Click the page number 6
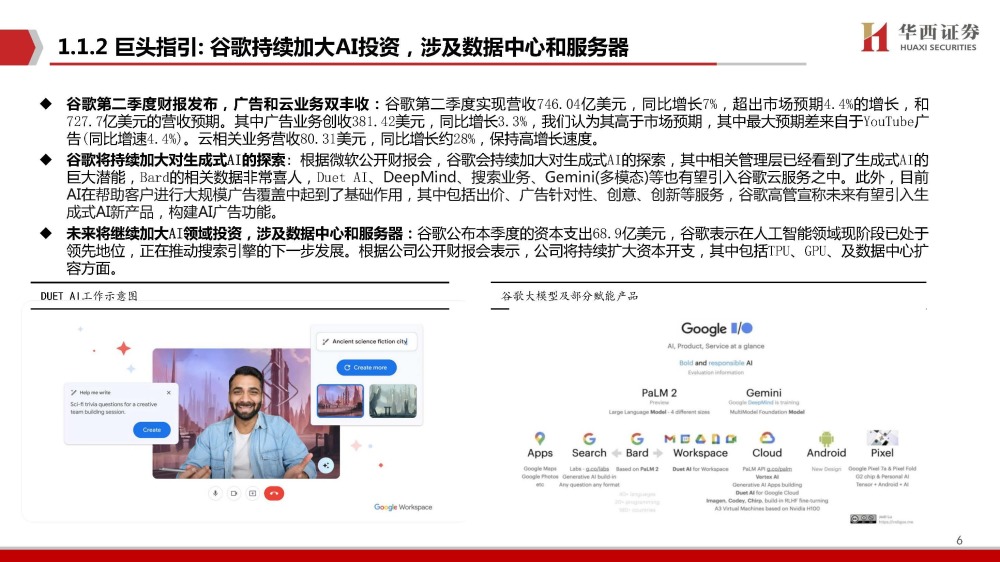The image size is (1000, 562). 959,540
